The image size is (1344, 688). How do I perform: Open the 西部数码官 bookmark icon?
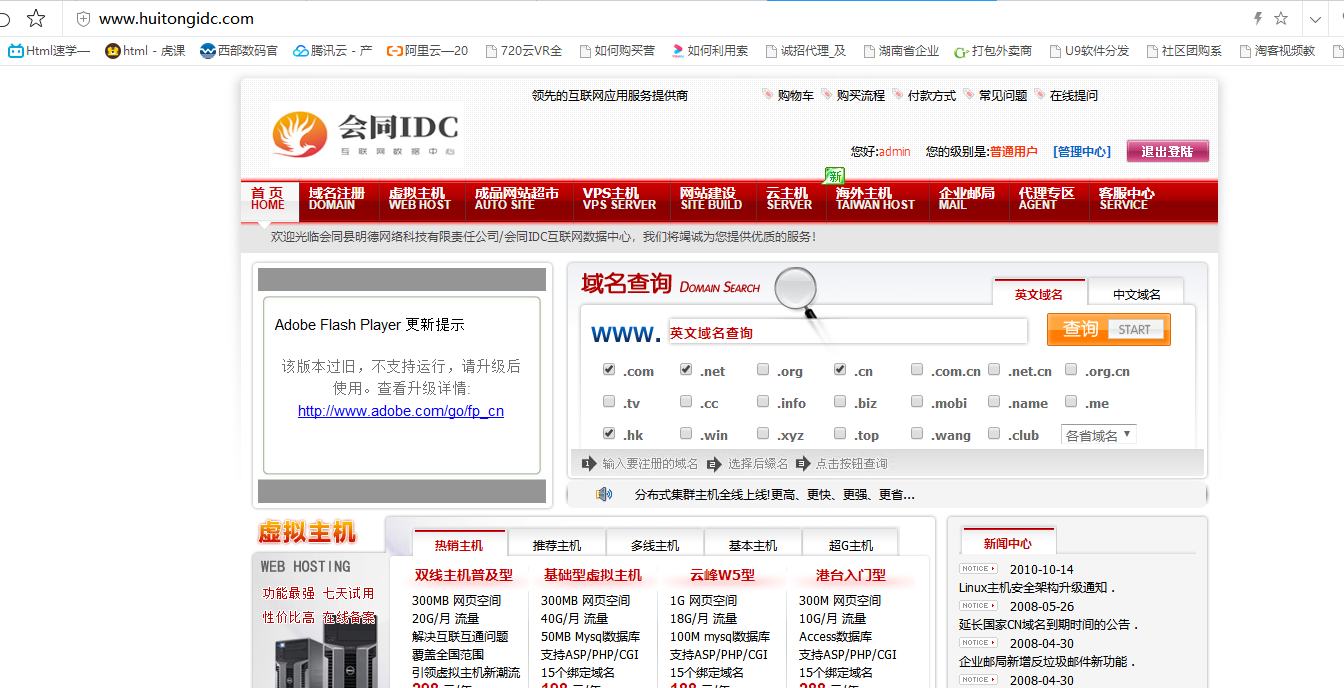(208, 51)
